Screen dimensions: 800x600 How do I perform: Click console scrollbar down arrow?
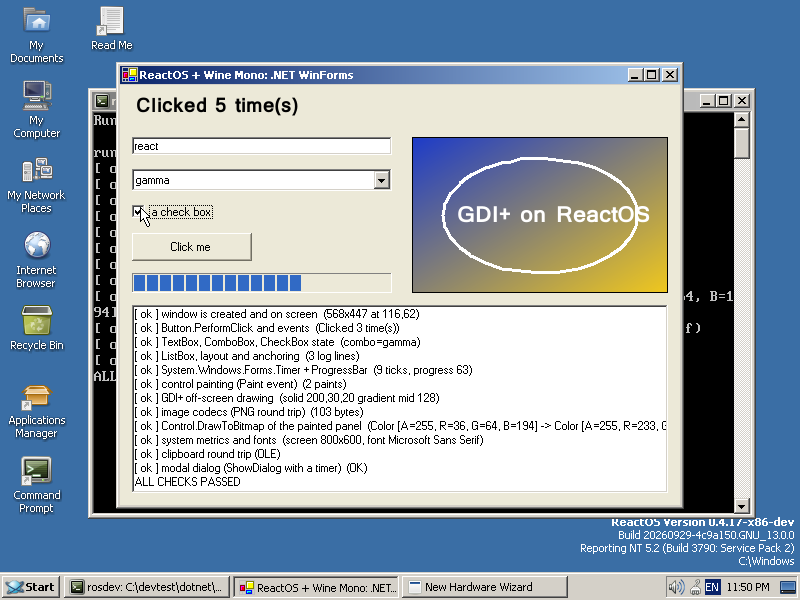tap(741, 506)
